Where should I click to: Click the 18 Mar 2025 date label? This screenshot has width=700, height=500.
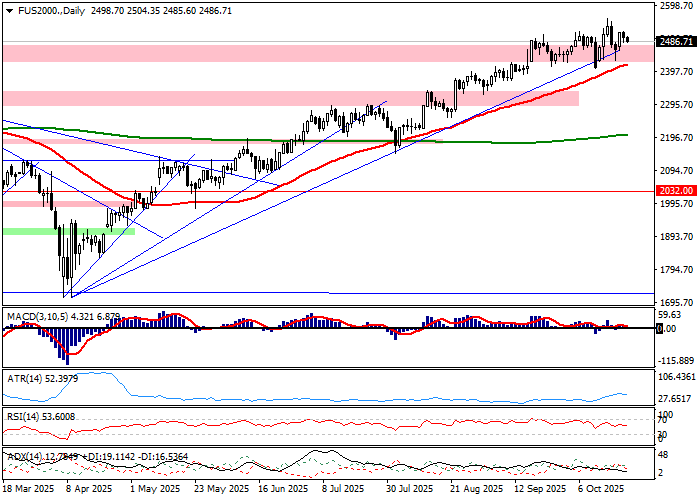(x=27, y=489)
